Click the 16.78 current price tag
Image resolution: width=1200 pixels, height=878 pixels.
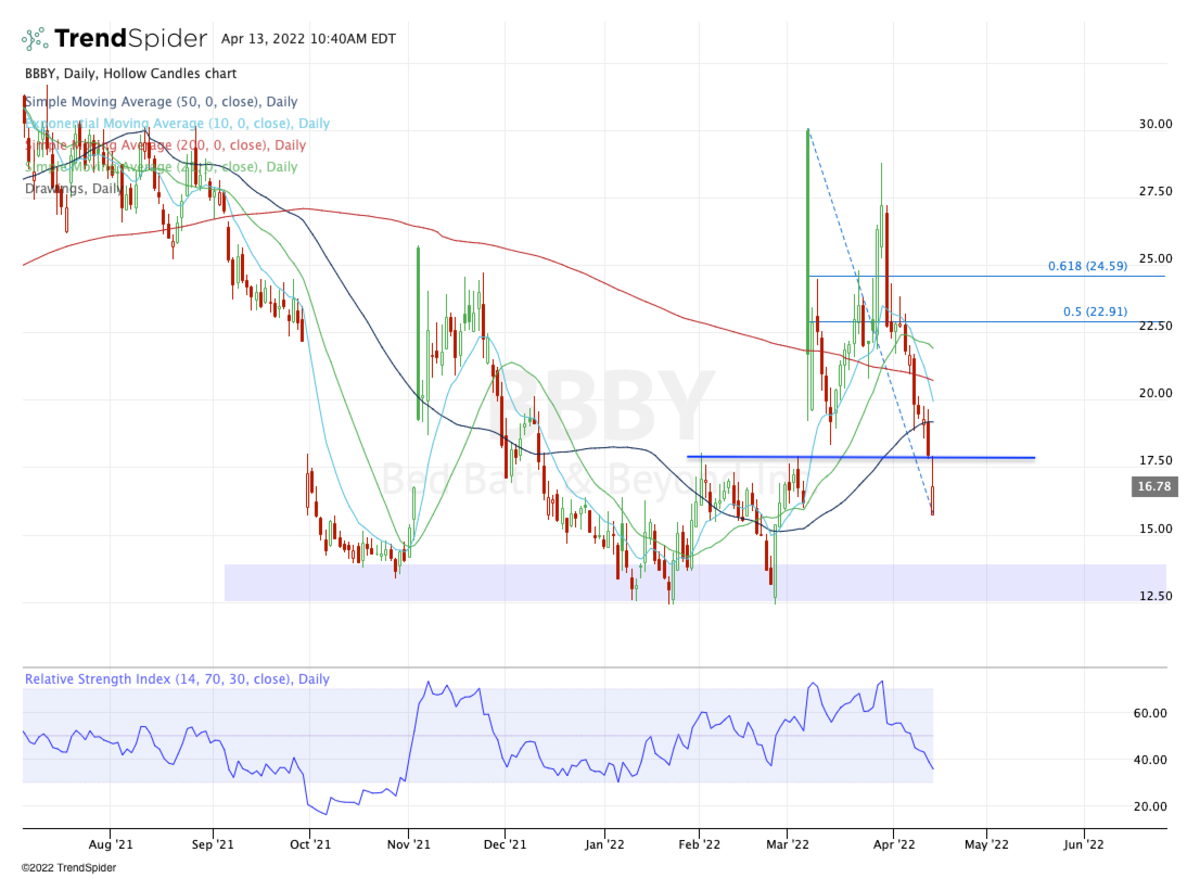pyautogui.click(x=1151, y=487)
